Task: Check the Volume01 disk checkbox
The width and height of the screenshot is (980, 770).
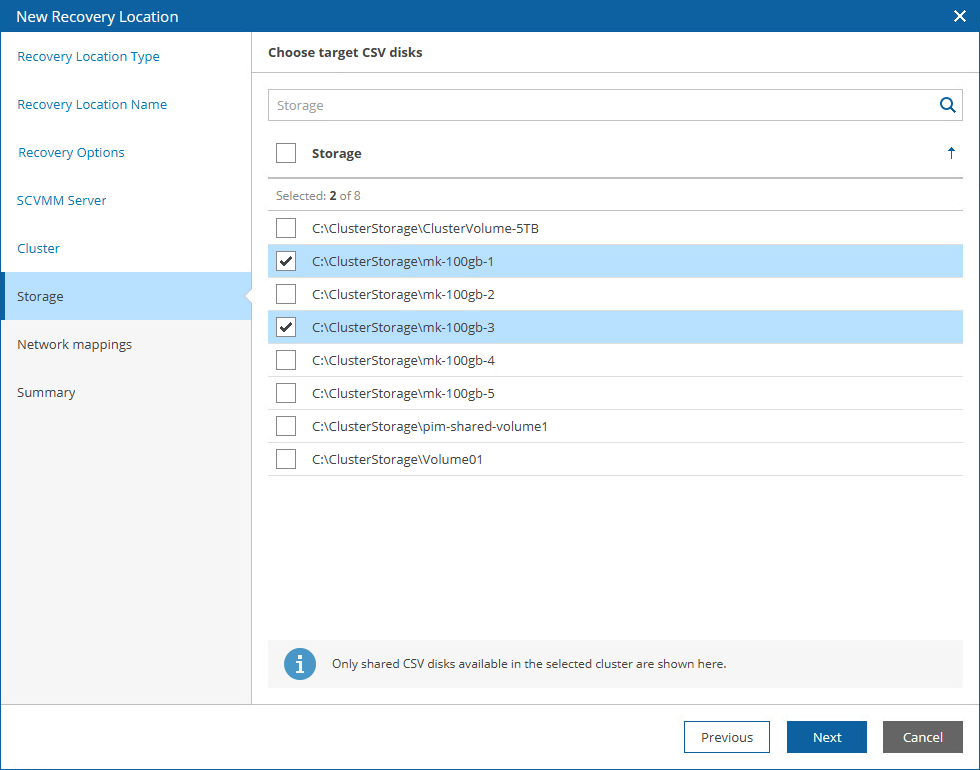Action: tap(286, 459)
